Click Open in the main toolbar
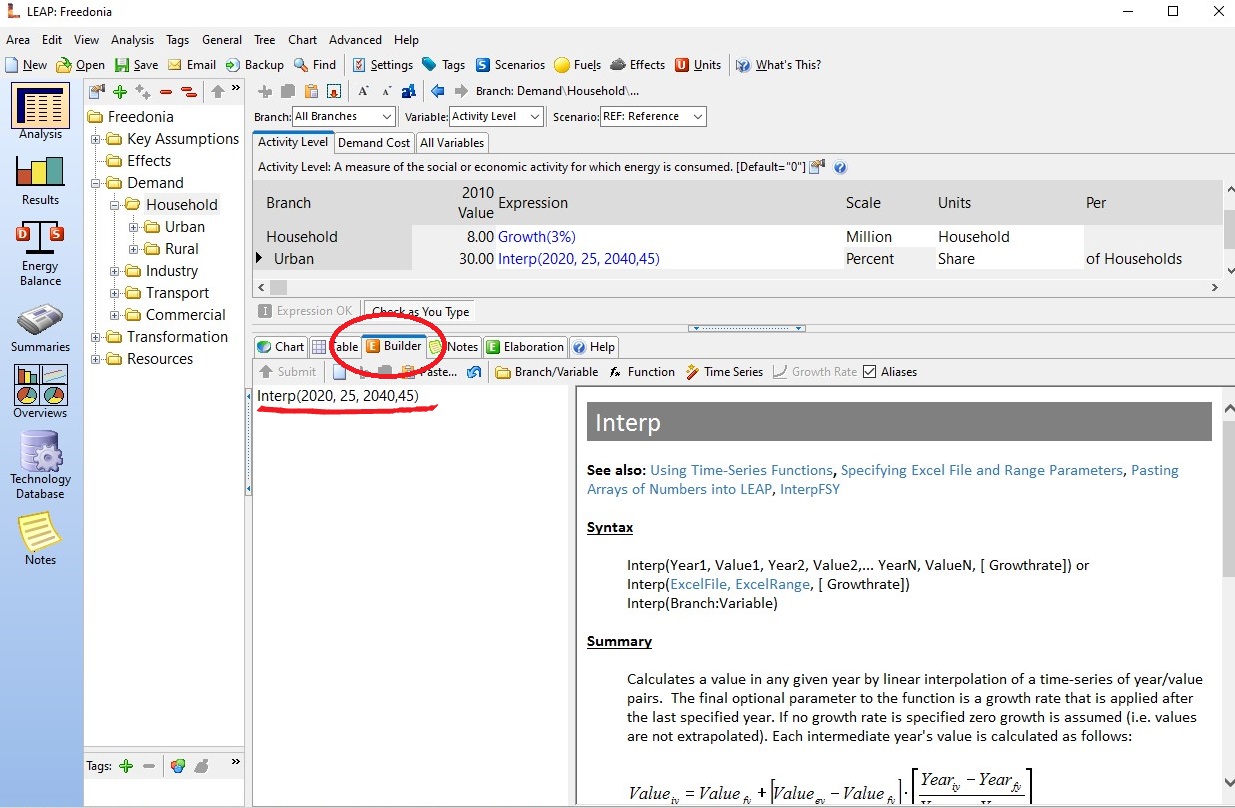 (x=81, y=65)
